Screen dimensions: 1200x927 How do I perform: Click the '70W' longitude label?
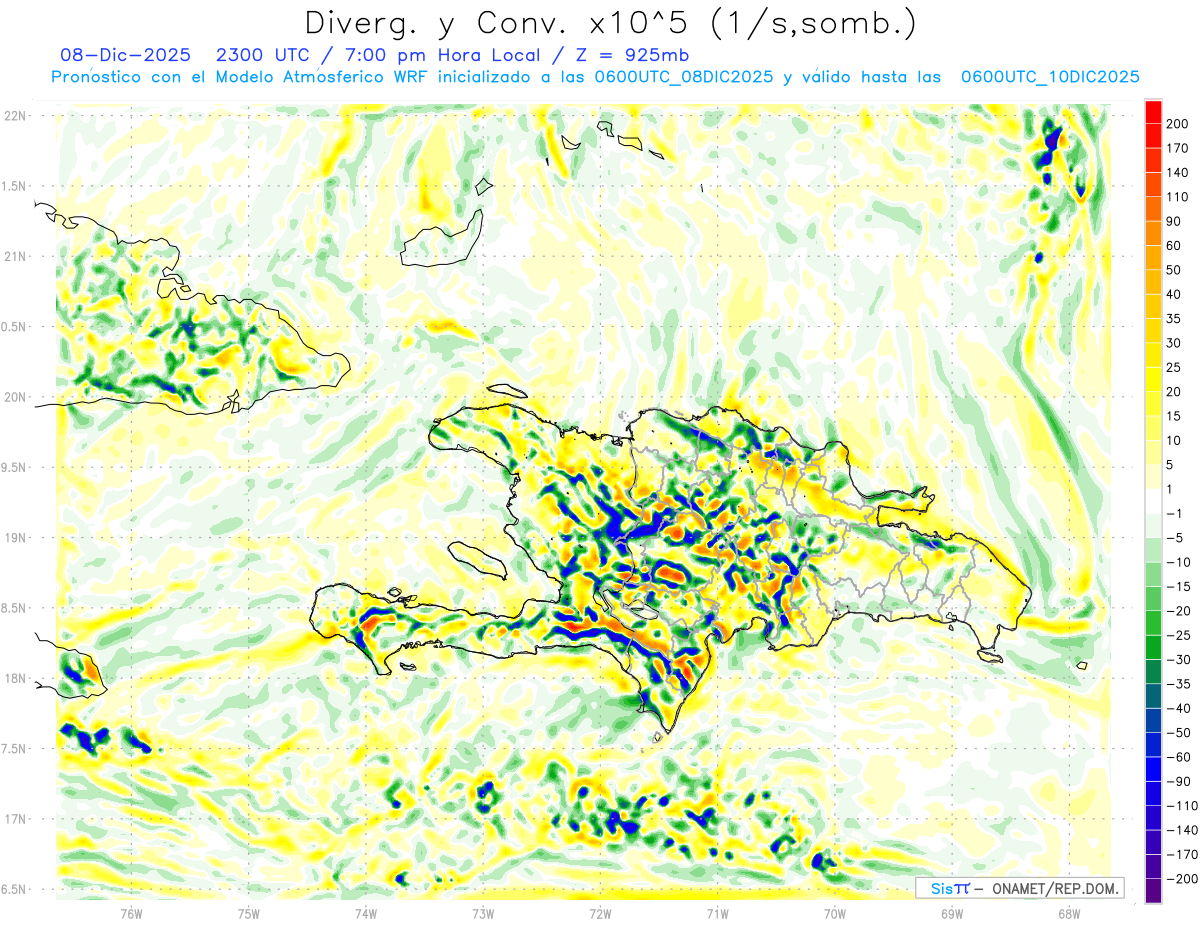835,913
